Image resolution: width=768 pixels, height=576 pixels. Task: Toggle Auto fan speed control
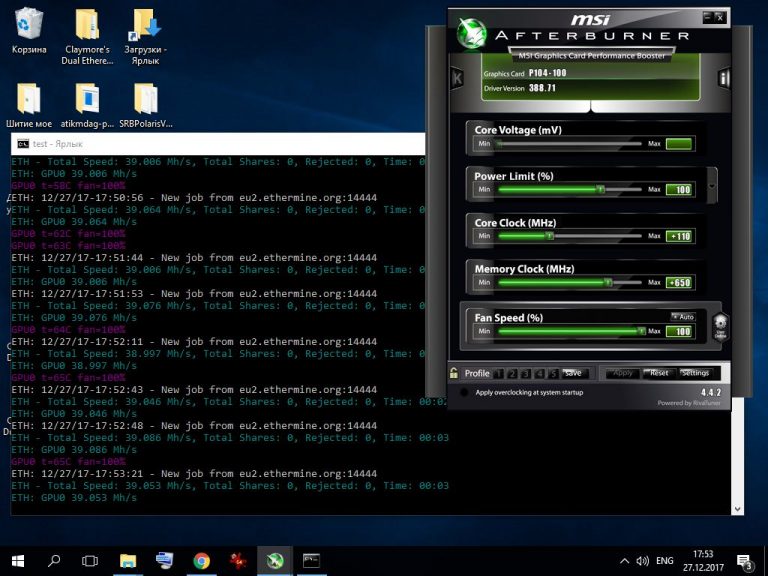(682, 316)
